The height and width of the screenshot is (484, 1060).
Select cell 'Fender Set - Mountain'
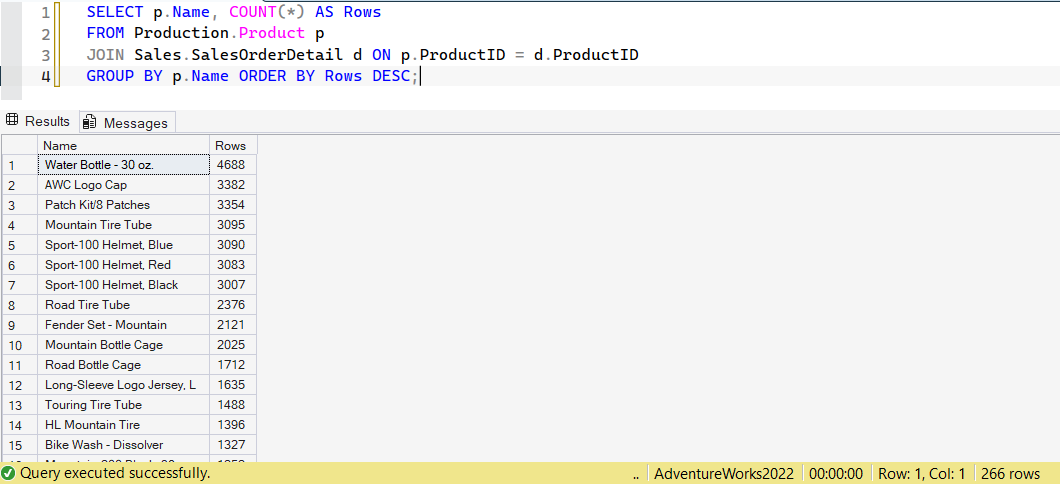124,324
